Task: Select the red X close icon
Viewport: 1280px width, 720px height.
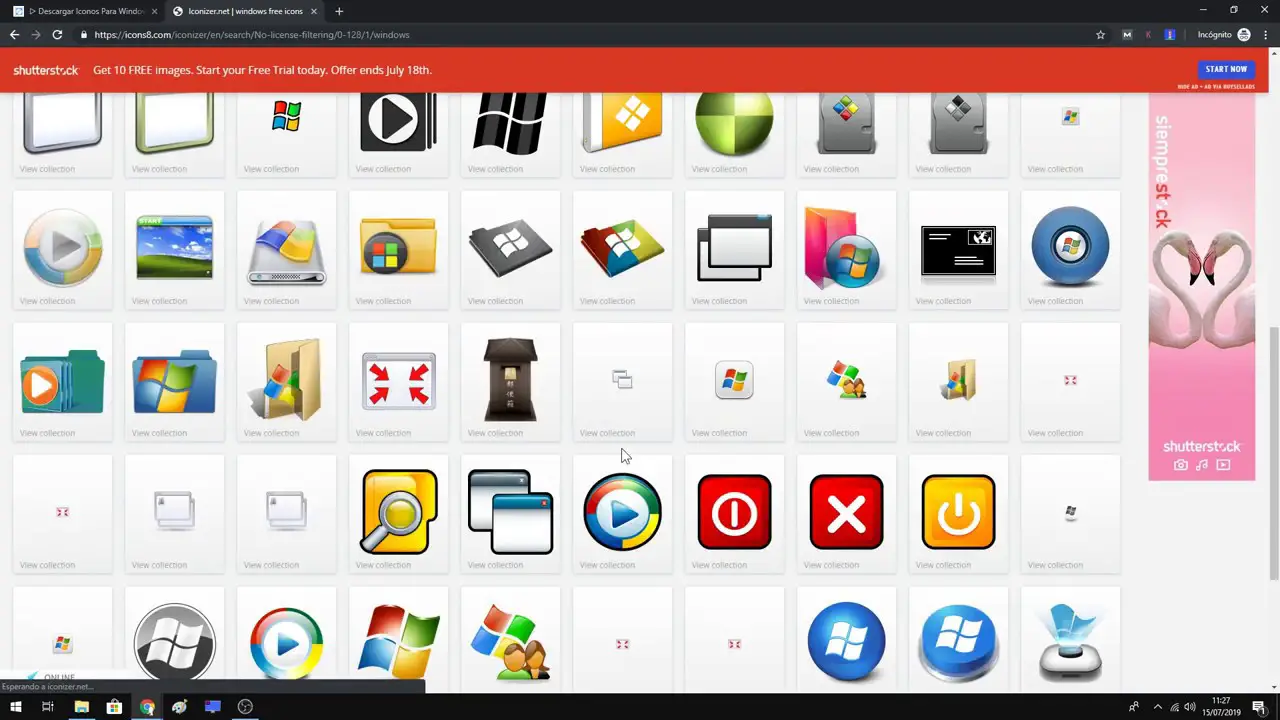Action: tap(846, 512)
